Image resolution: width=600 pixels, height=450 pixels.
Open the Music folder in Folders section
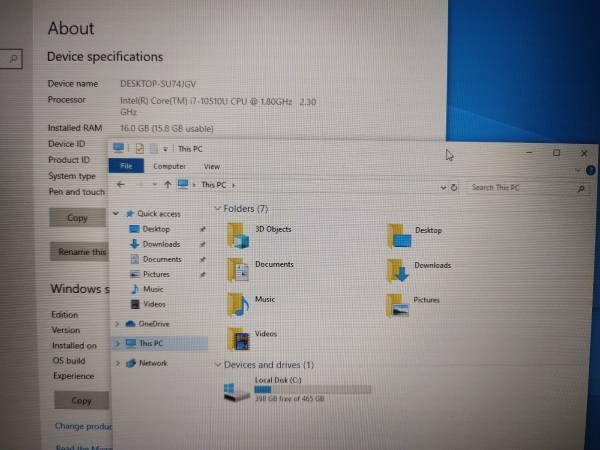[238, 305]
